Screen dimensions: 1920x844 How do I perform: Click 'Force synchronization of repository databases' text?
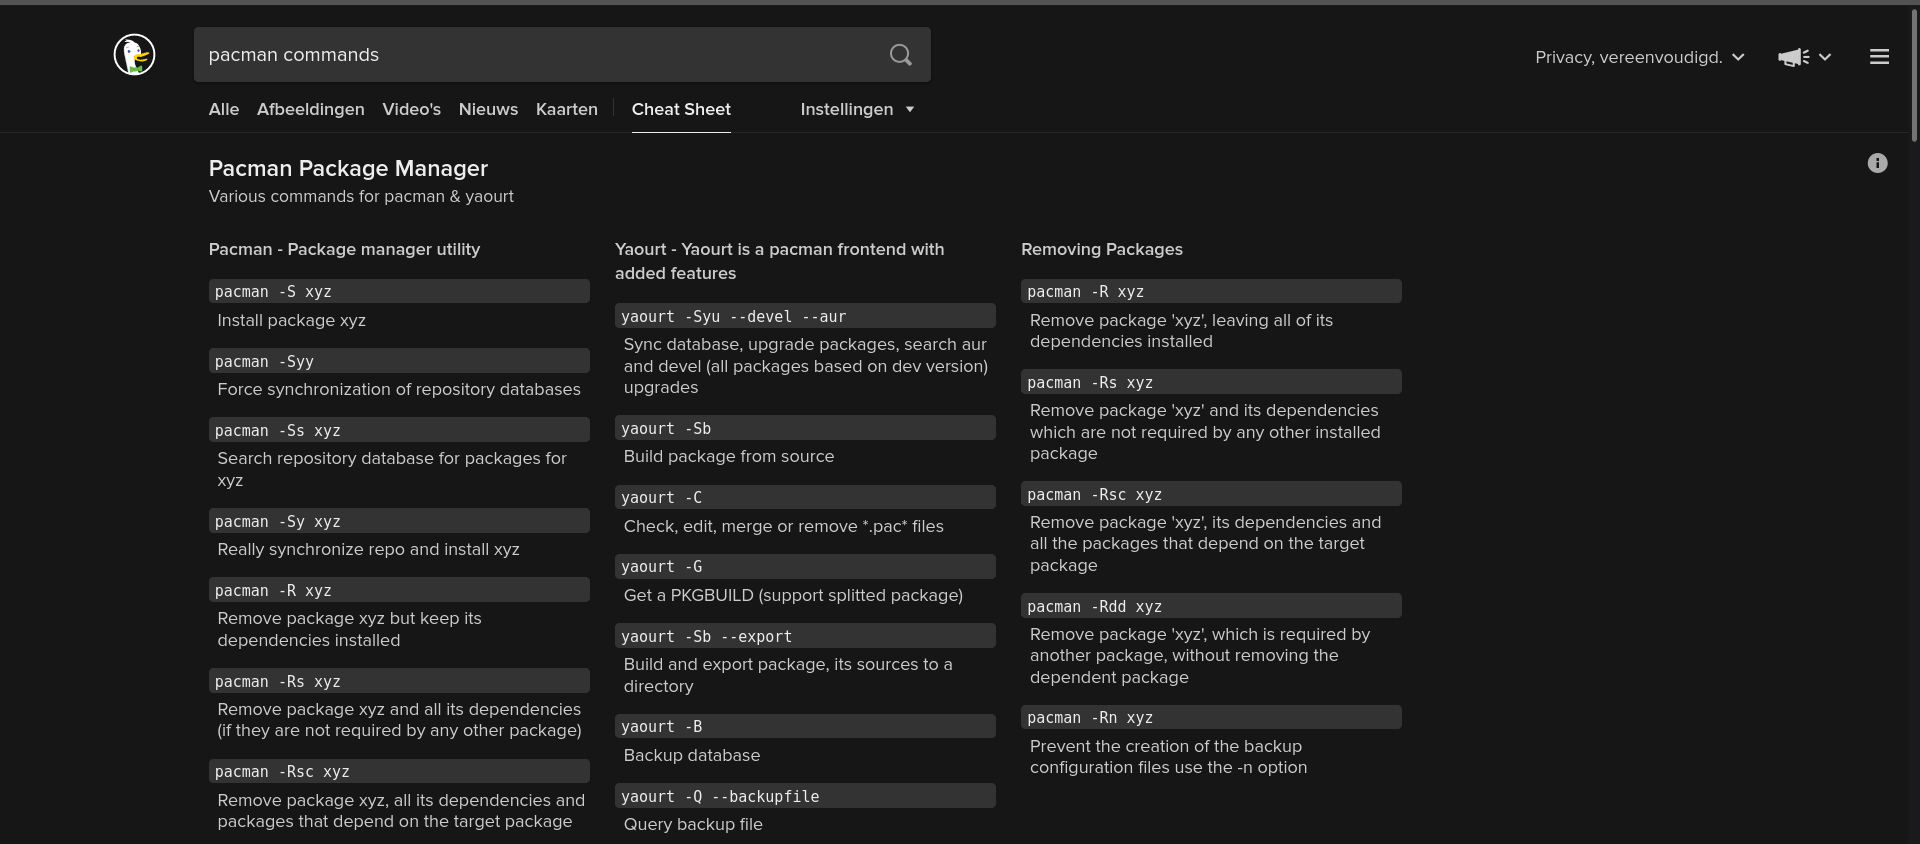pos(398,389)
